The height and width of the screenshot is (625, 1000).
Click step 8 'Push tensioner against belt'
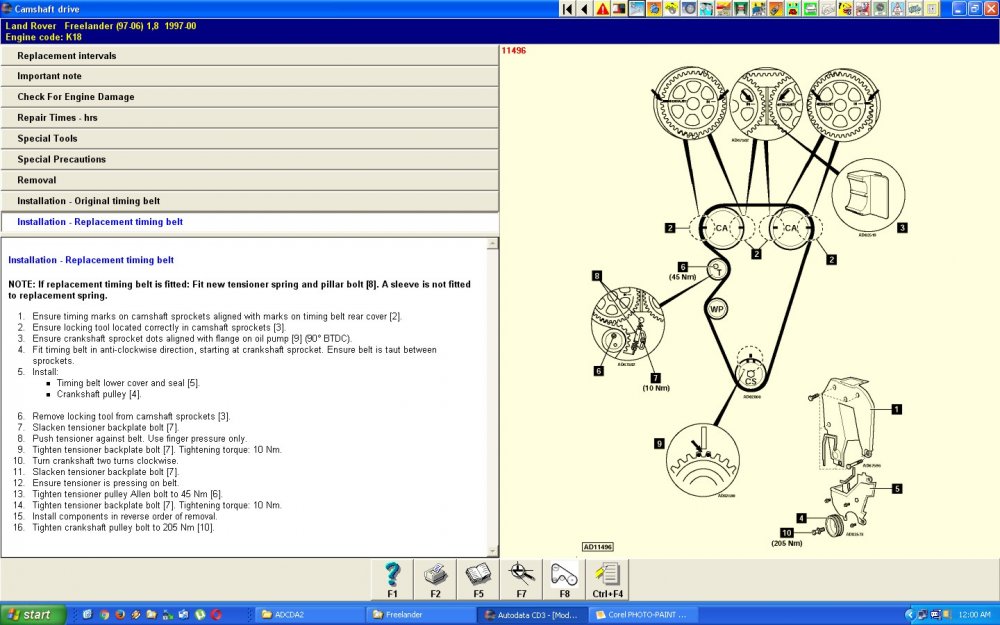[140, 439]
